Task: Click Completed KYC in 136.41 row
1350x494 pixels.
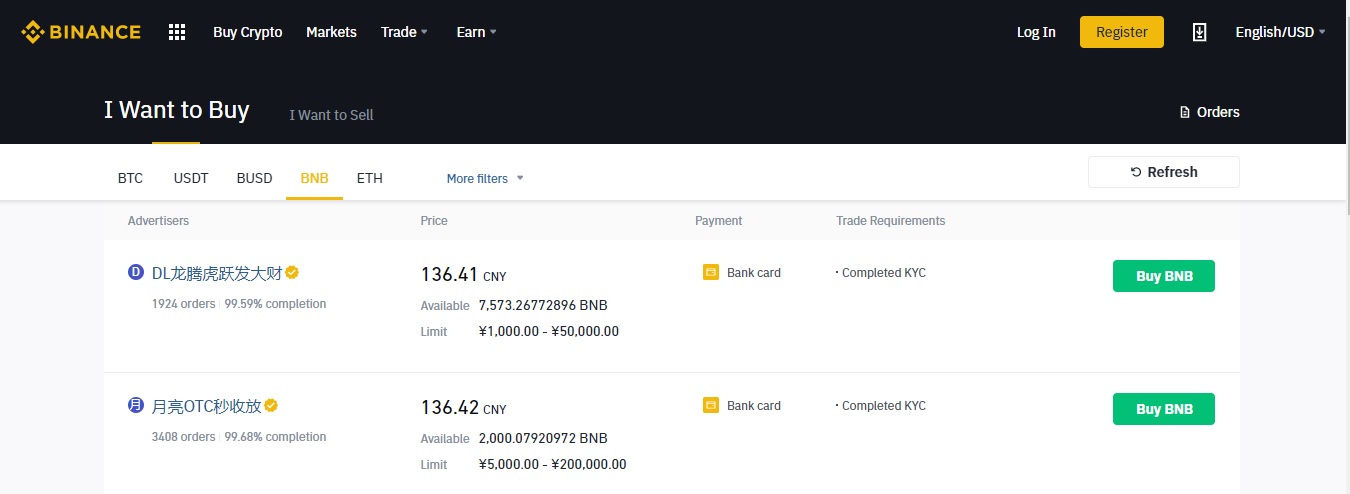Action: coord(884,273)
